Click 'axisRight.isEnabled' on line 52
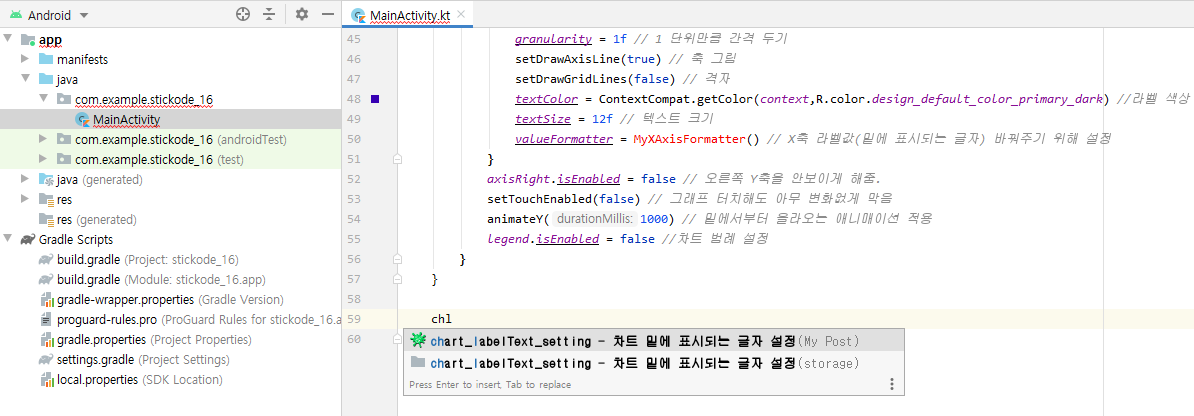Image resolution: width=1194 pixels, height=416 pixels. point(553,179)
